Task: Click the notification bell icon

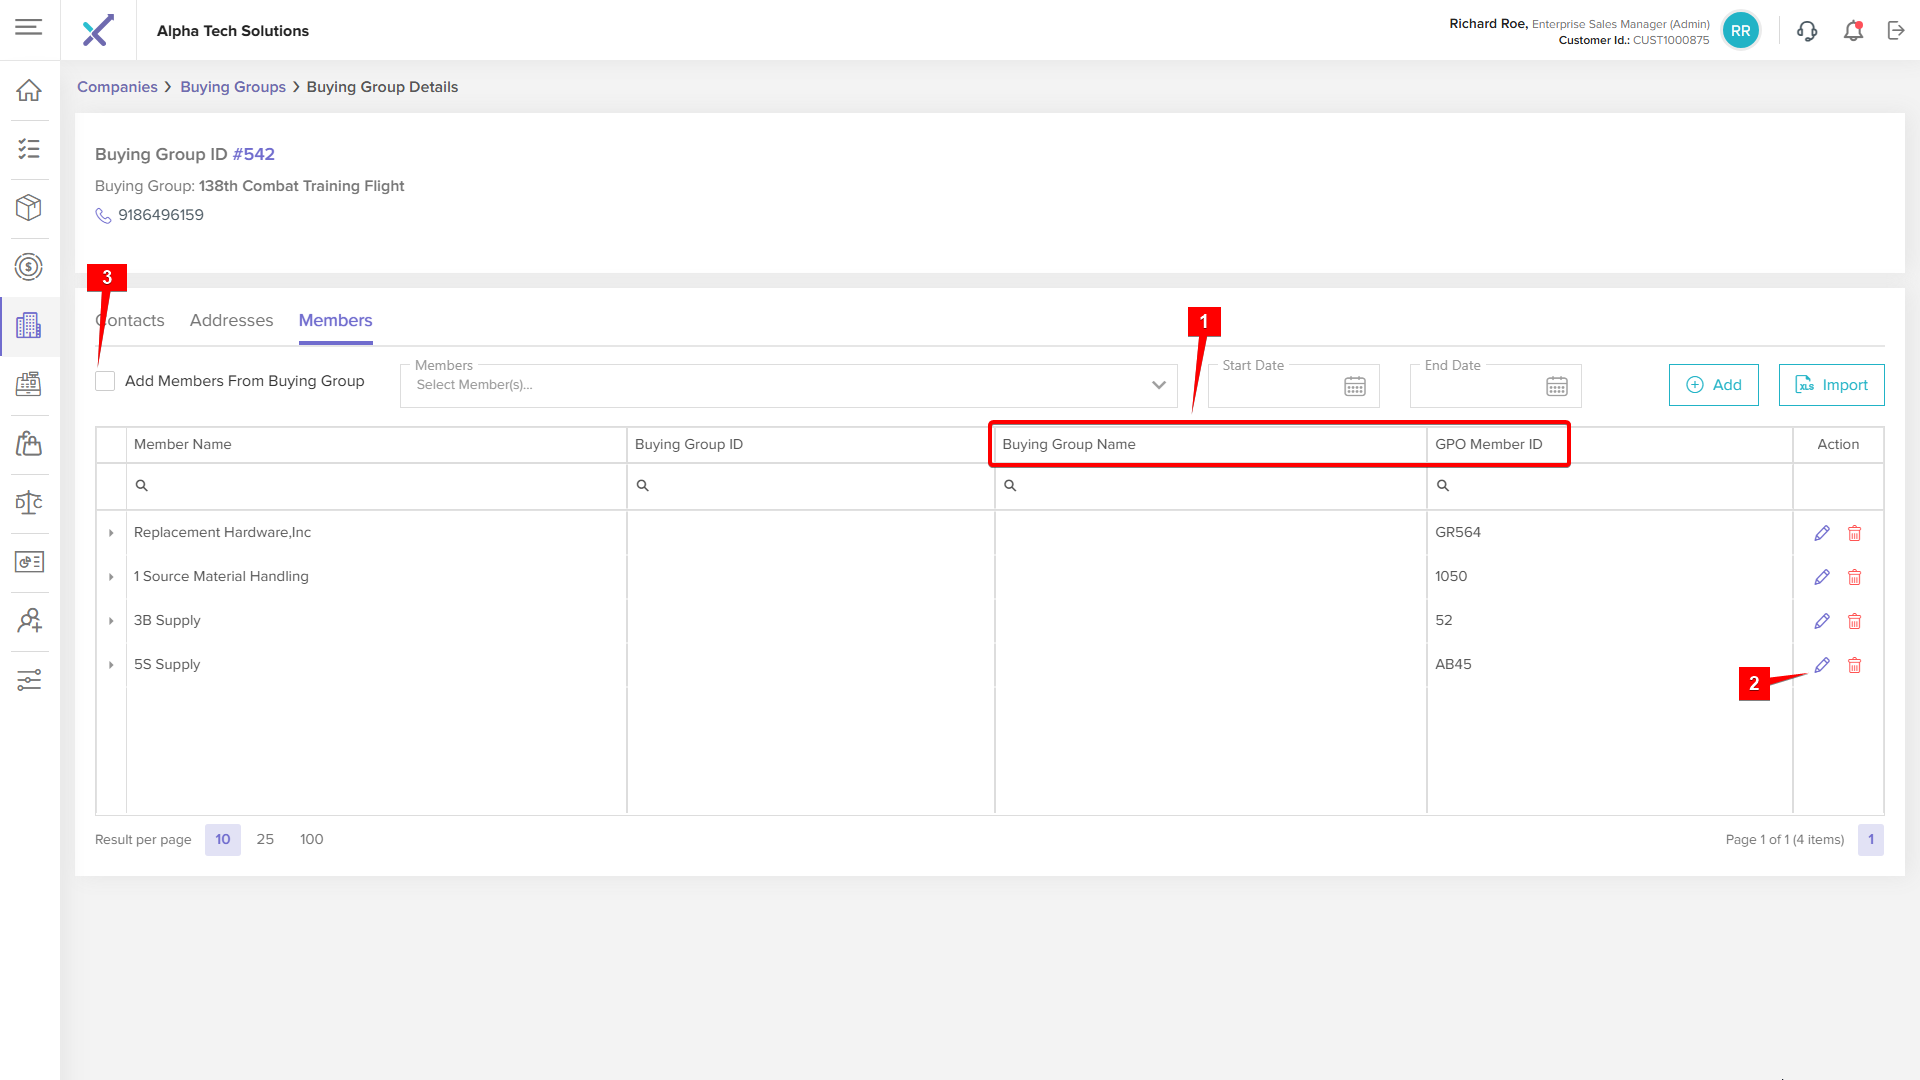Action: (x=1853, y=31)
